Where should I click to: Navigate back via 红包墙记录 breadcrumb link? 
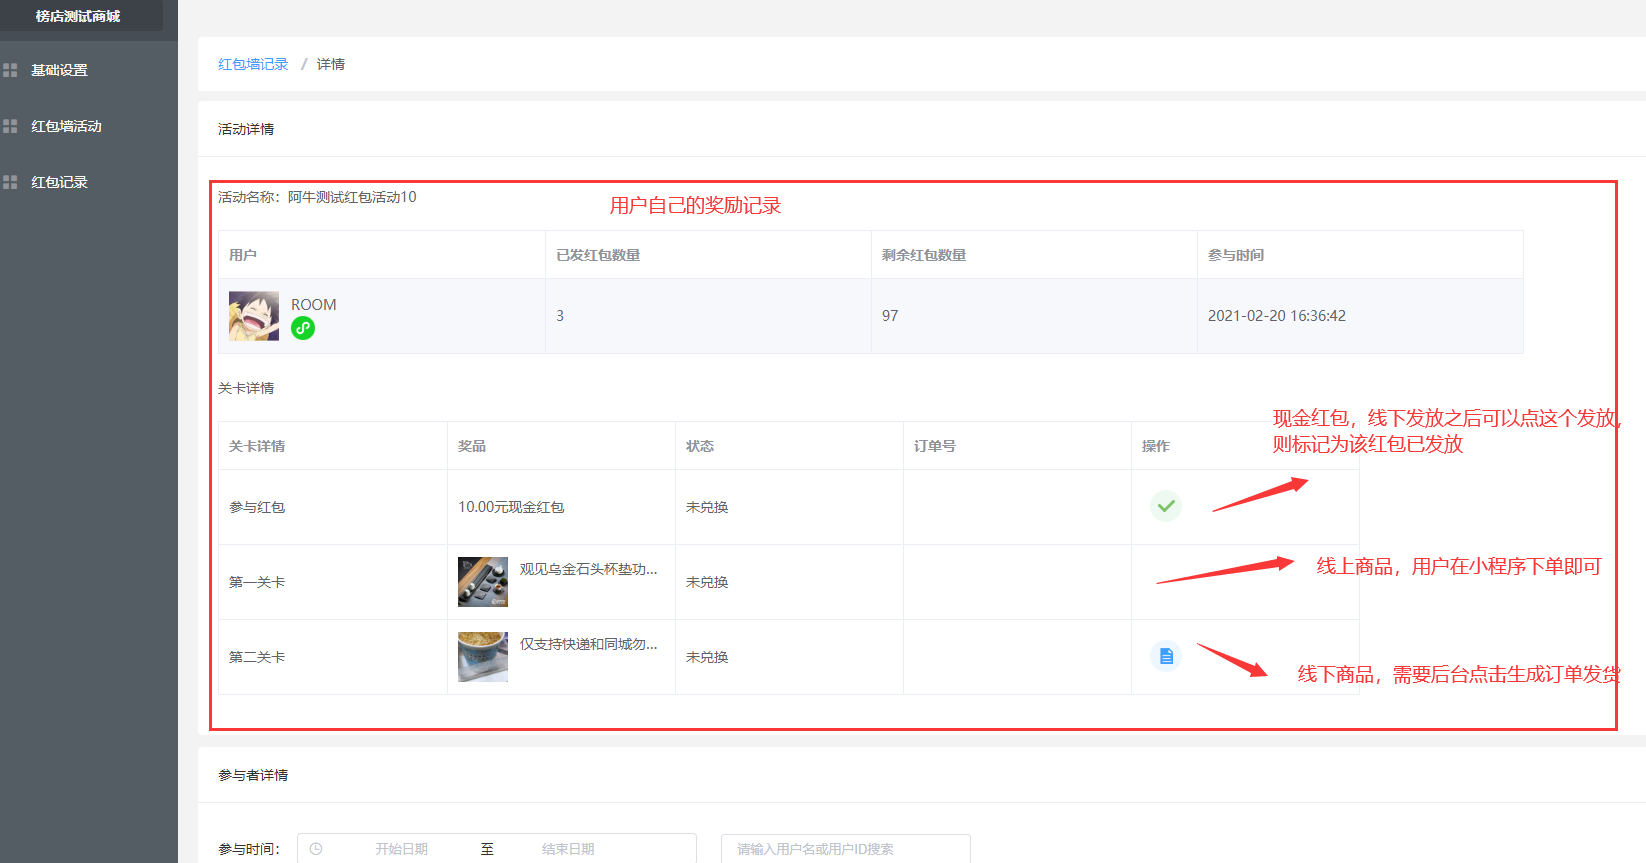[253, 64]
